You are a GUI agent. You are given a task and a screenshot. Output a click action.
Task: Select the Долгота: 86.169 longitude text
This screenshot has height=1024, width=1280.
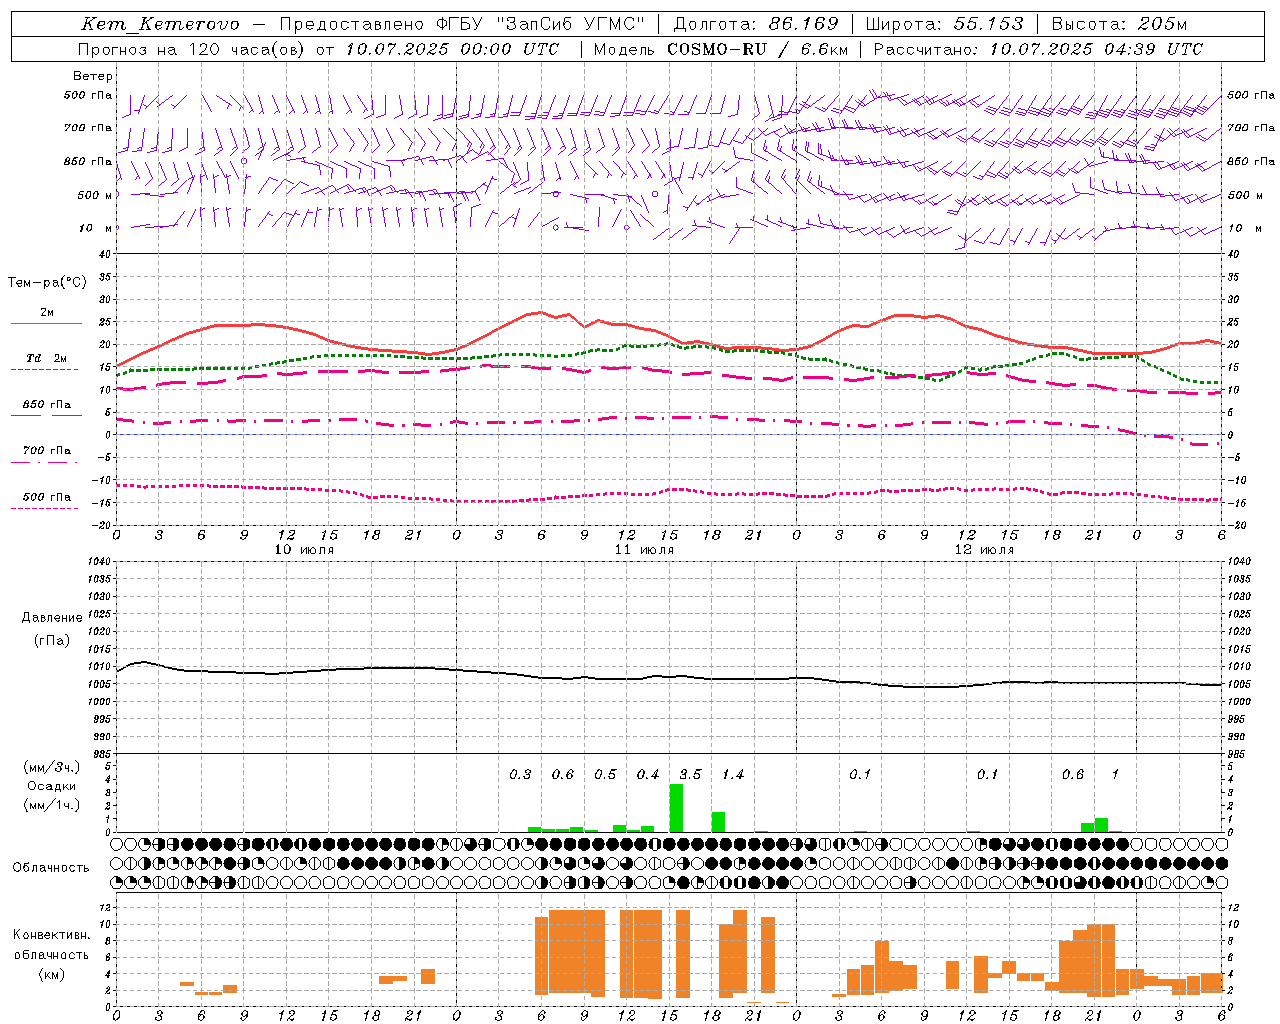756,24
